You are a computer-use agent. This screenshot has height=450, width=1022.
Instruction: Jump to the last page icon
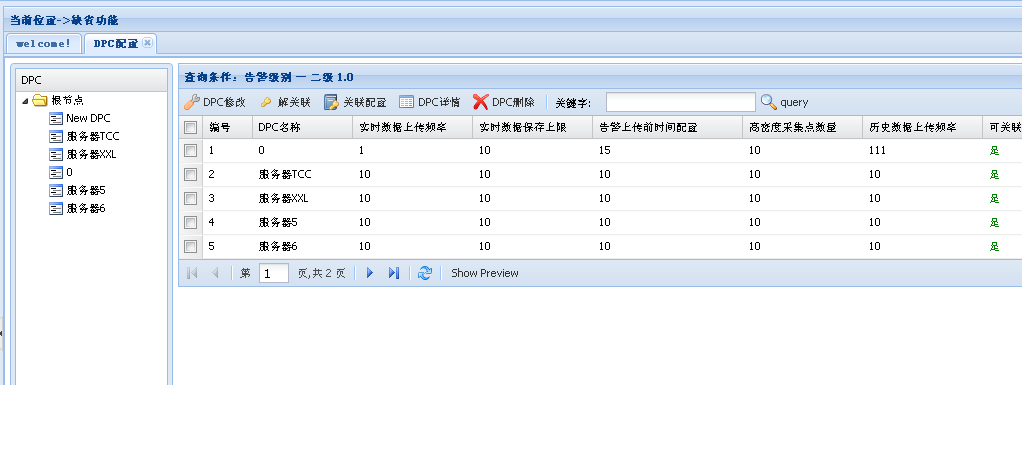click(393, 273)
